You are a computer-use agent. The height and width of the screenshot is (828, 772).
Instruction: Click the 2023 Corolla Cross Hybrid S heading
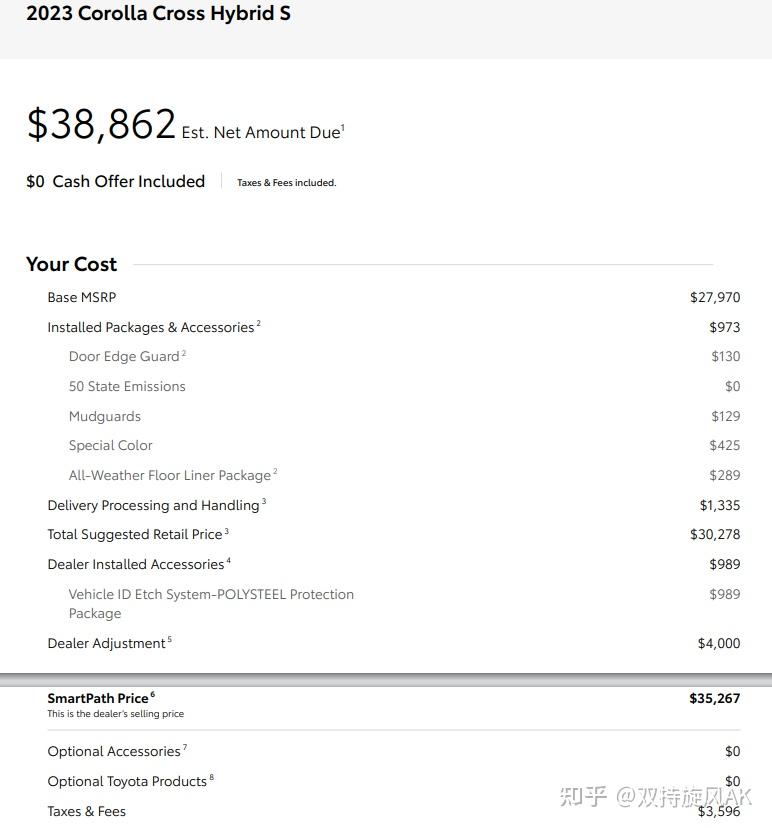pyautogui.click(x=158, y=13)
